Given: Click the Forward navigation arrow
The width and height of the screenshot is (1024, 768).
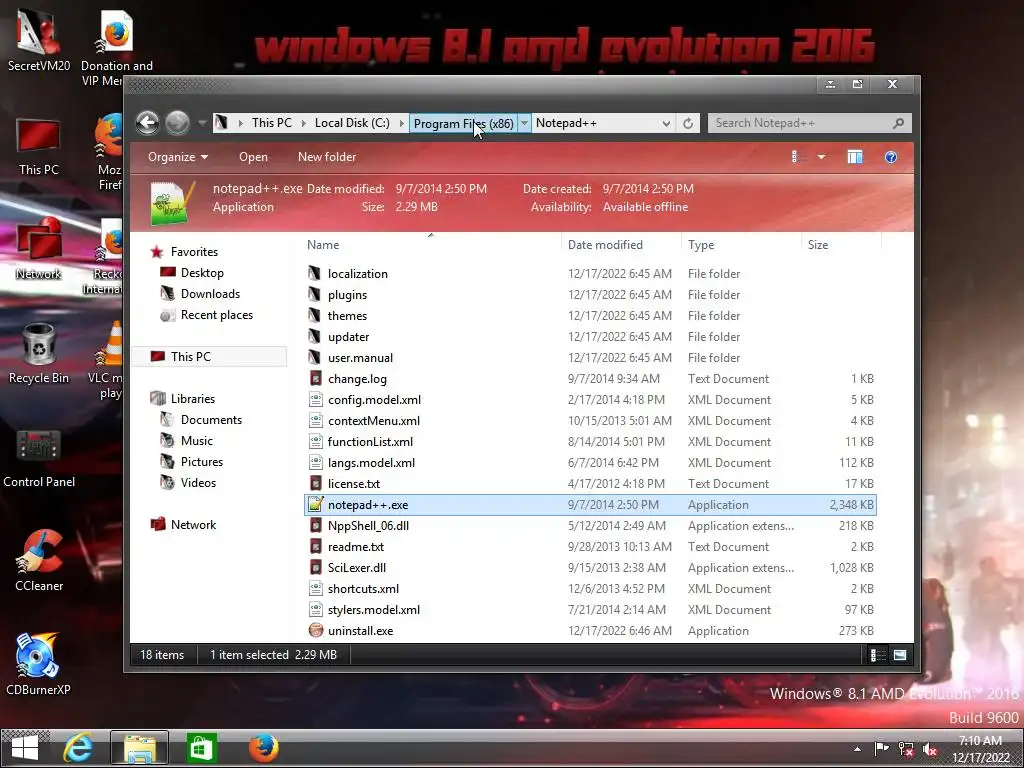Looking at the screenshot, I should click(x=177, y=123).
